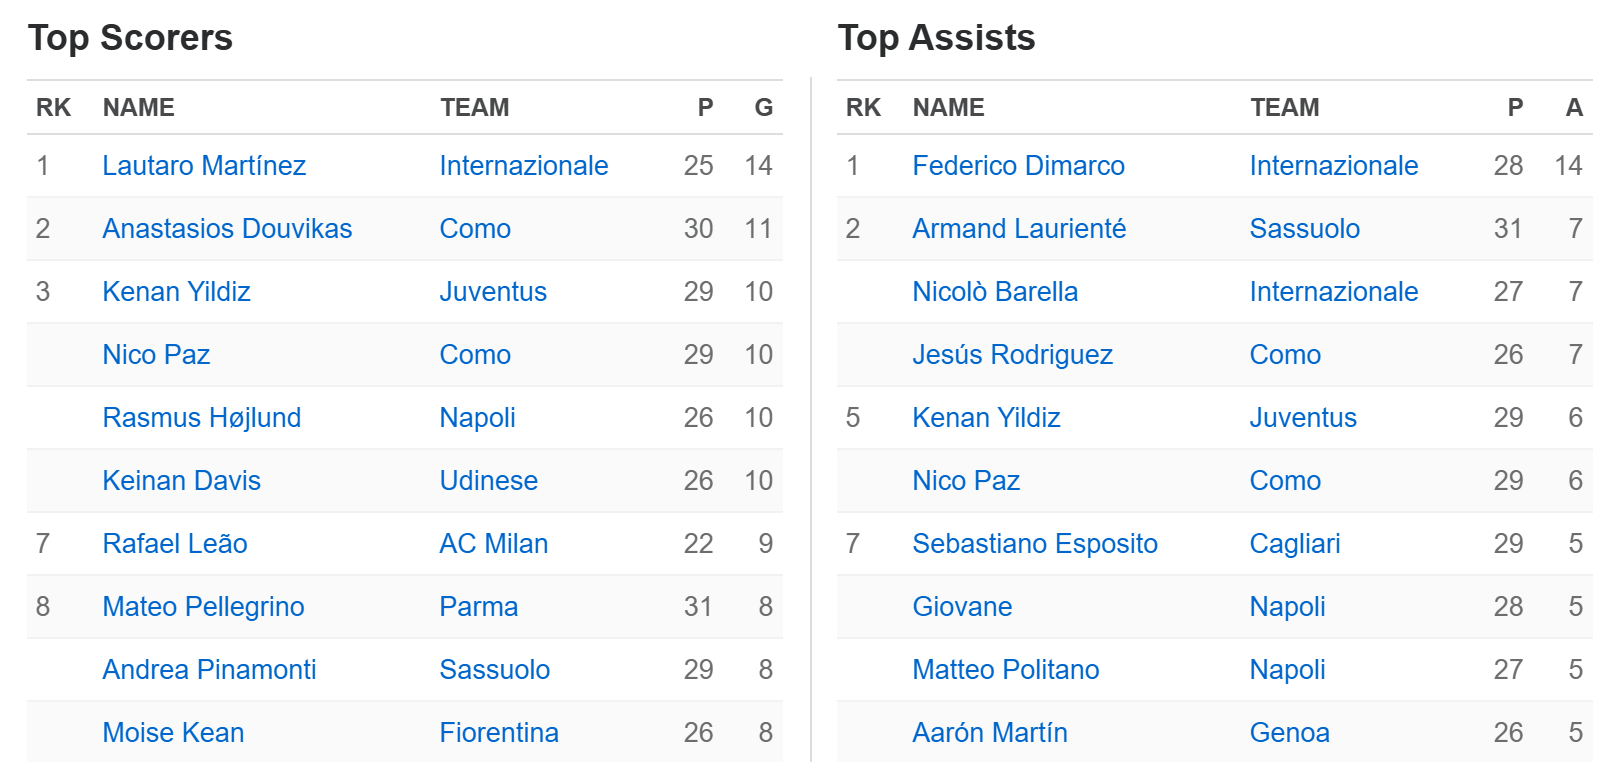1609x762 pixels.
Task: Open Matteo Politano player link
Action: 1005,670
